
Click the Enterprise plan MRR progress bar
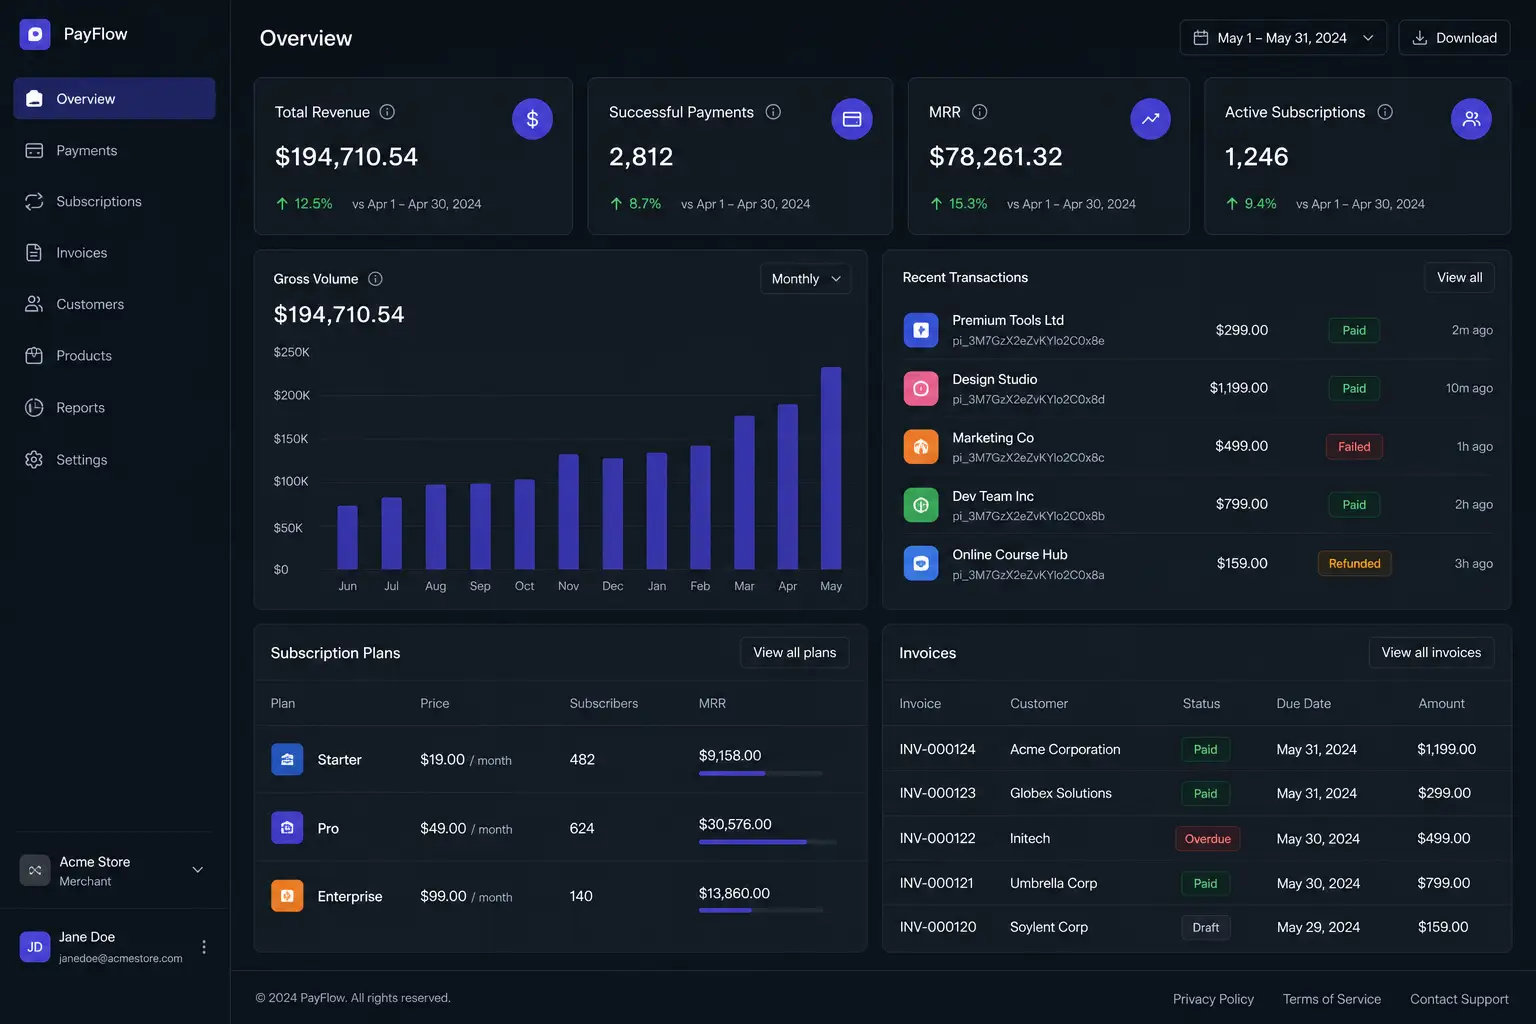pos(761,910)
